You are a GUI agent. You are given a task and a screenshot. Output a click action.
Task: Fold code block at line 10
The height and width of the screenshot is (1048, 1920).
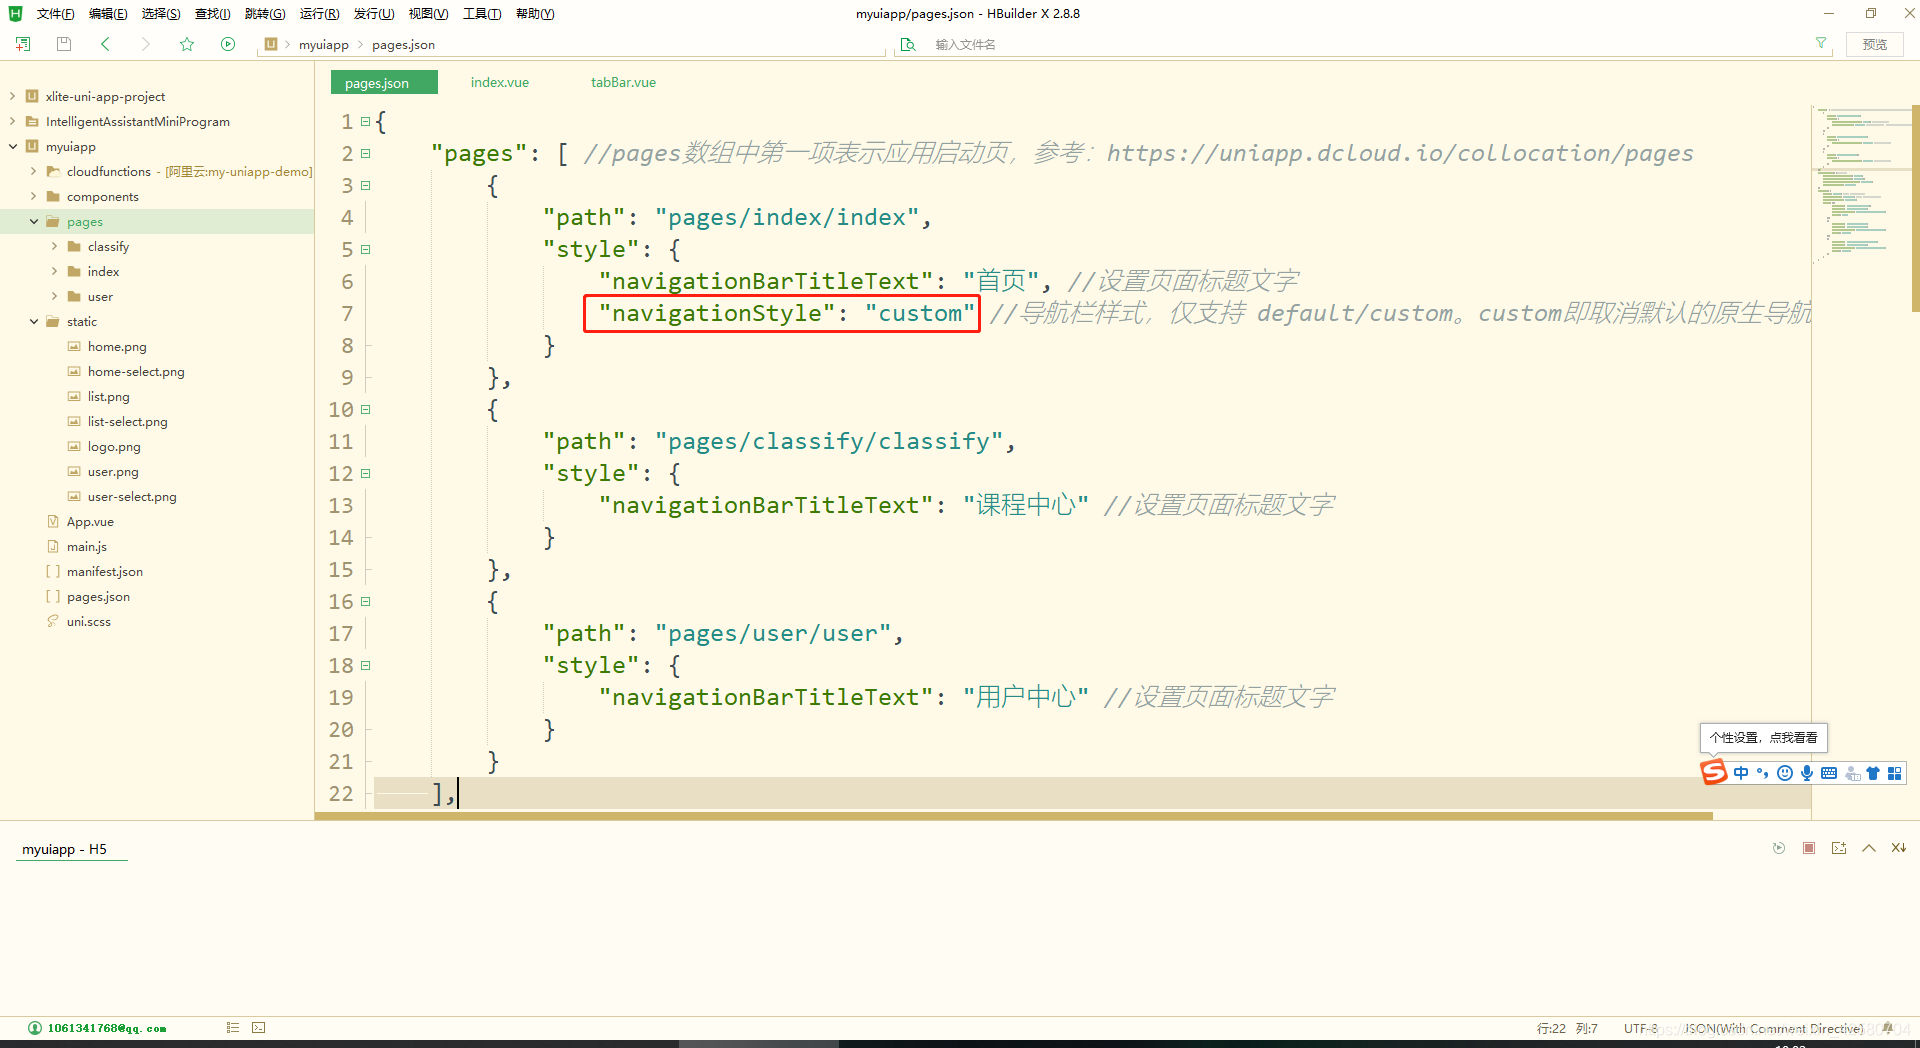pos(366,409)
